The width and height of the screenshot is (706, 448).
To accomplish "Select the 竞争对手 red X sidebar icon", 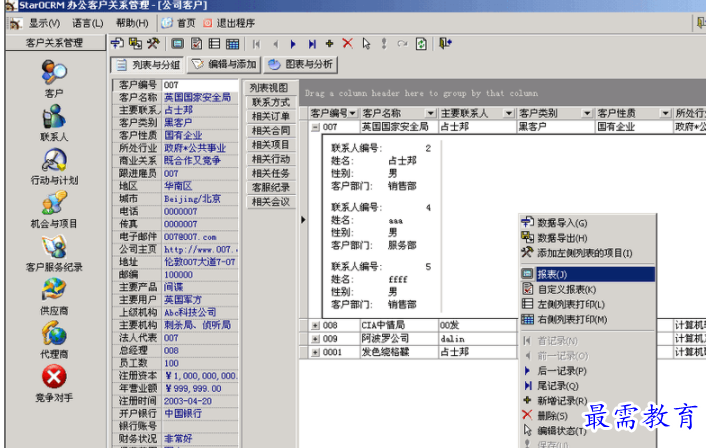I will tap(54, 377).
